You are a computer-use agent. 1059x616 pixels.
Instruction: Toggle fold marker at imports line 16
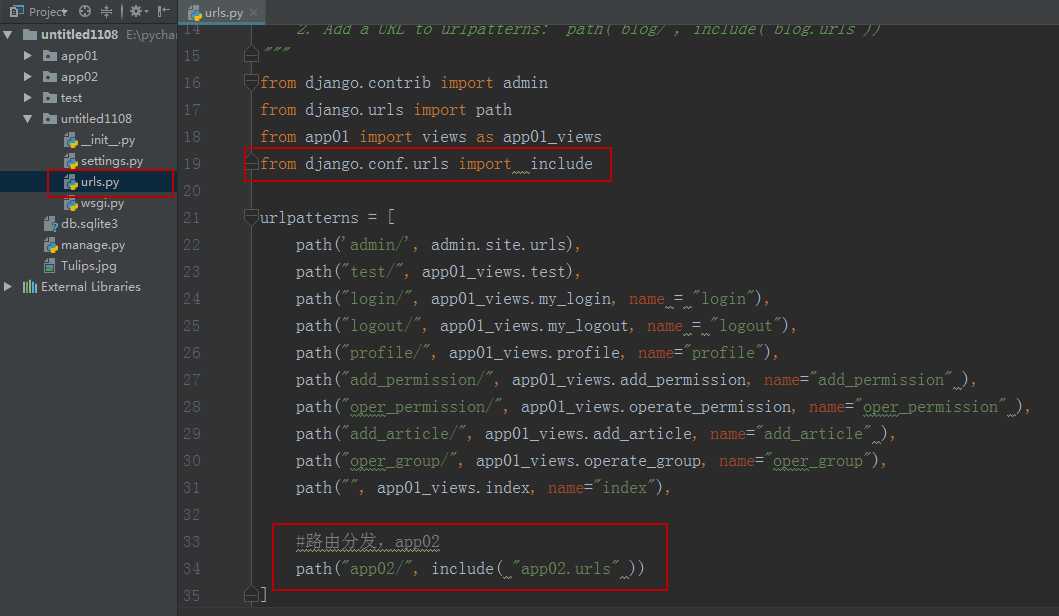click(251, 82)
